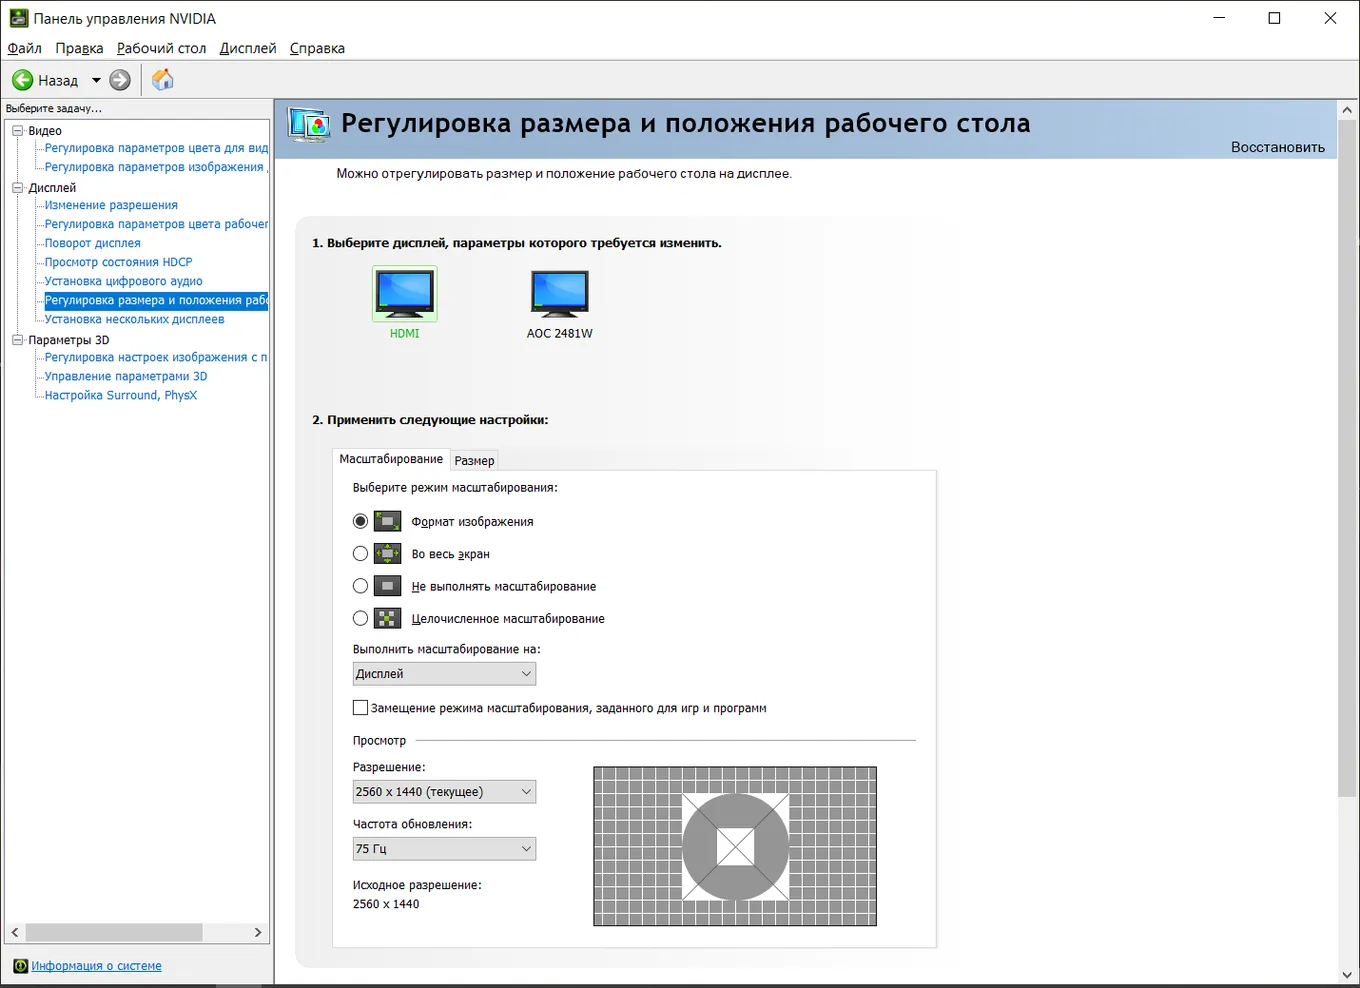Click the integer scaling mode icon

tap(387, 618)
